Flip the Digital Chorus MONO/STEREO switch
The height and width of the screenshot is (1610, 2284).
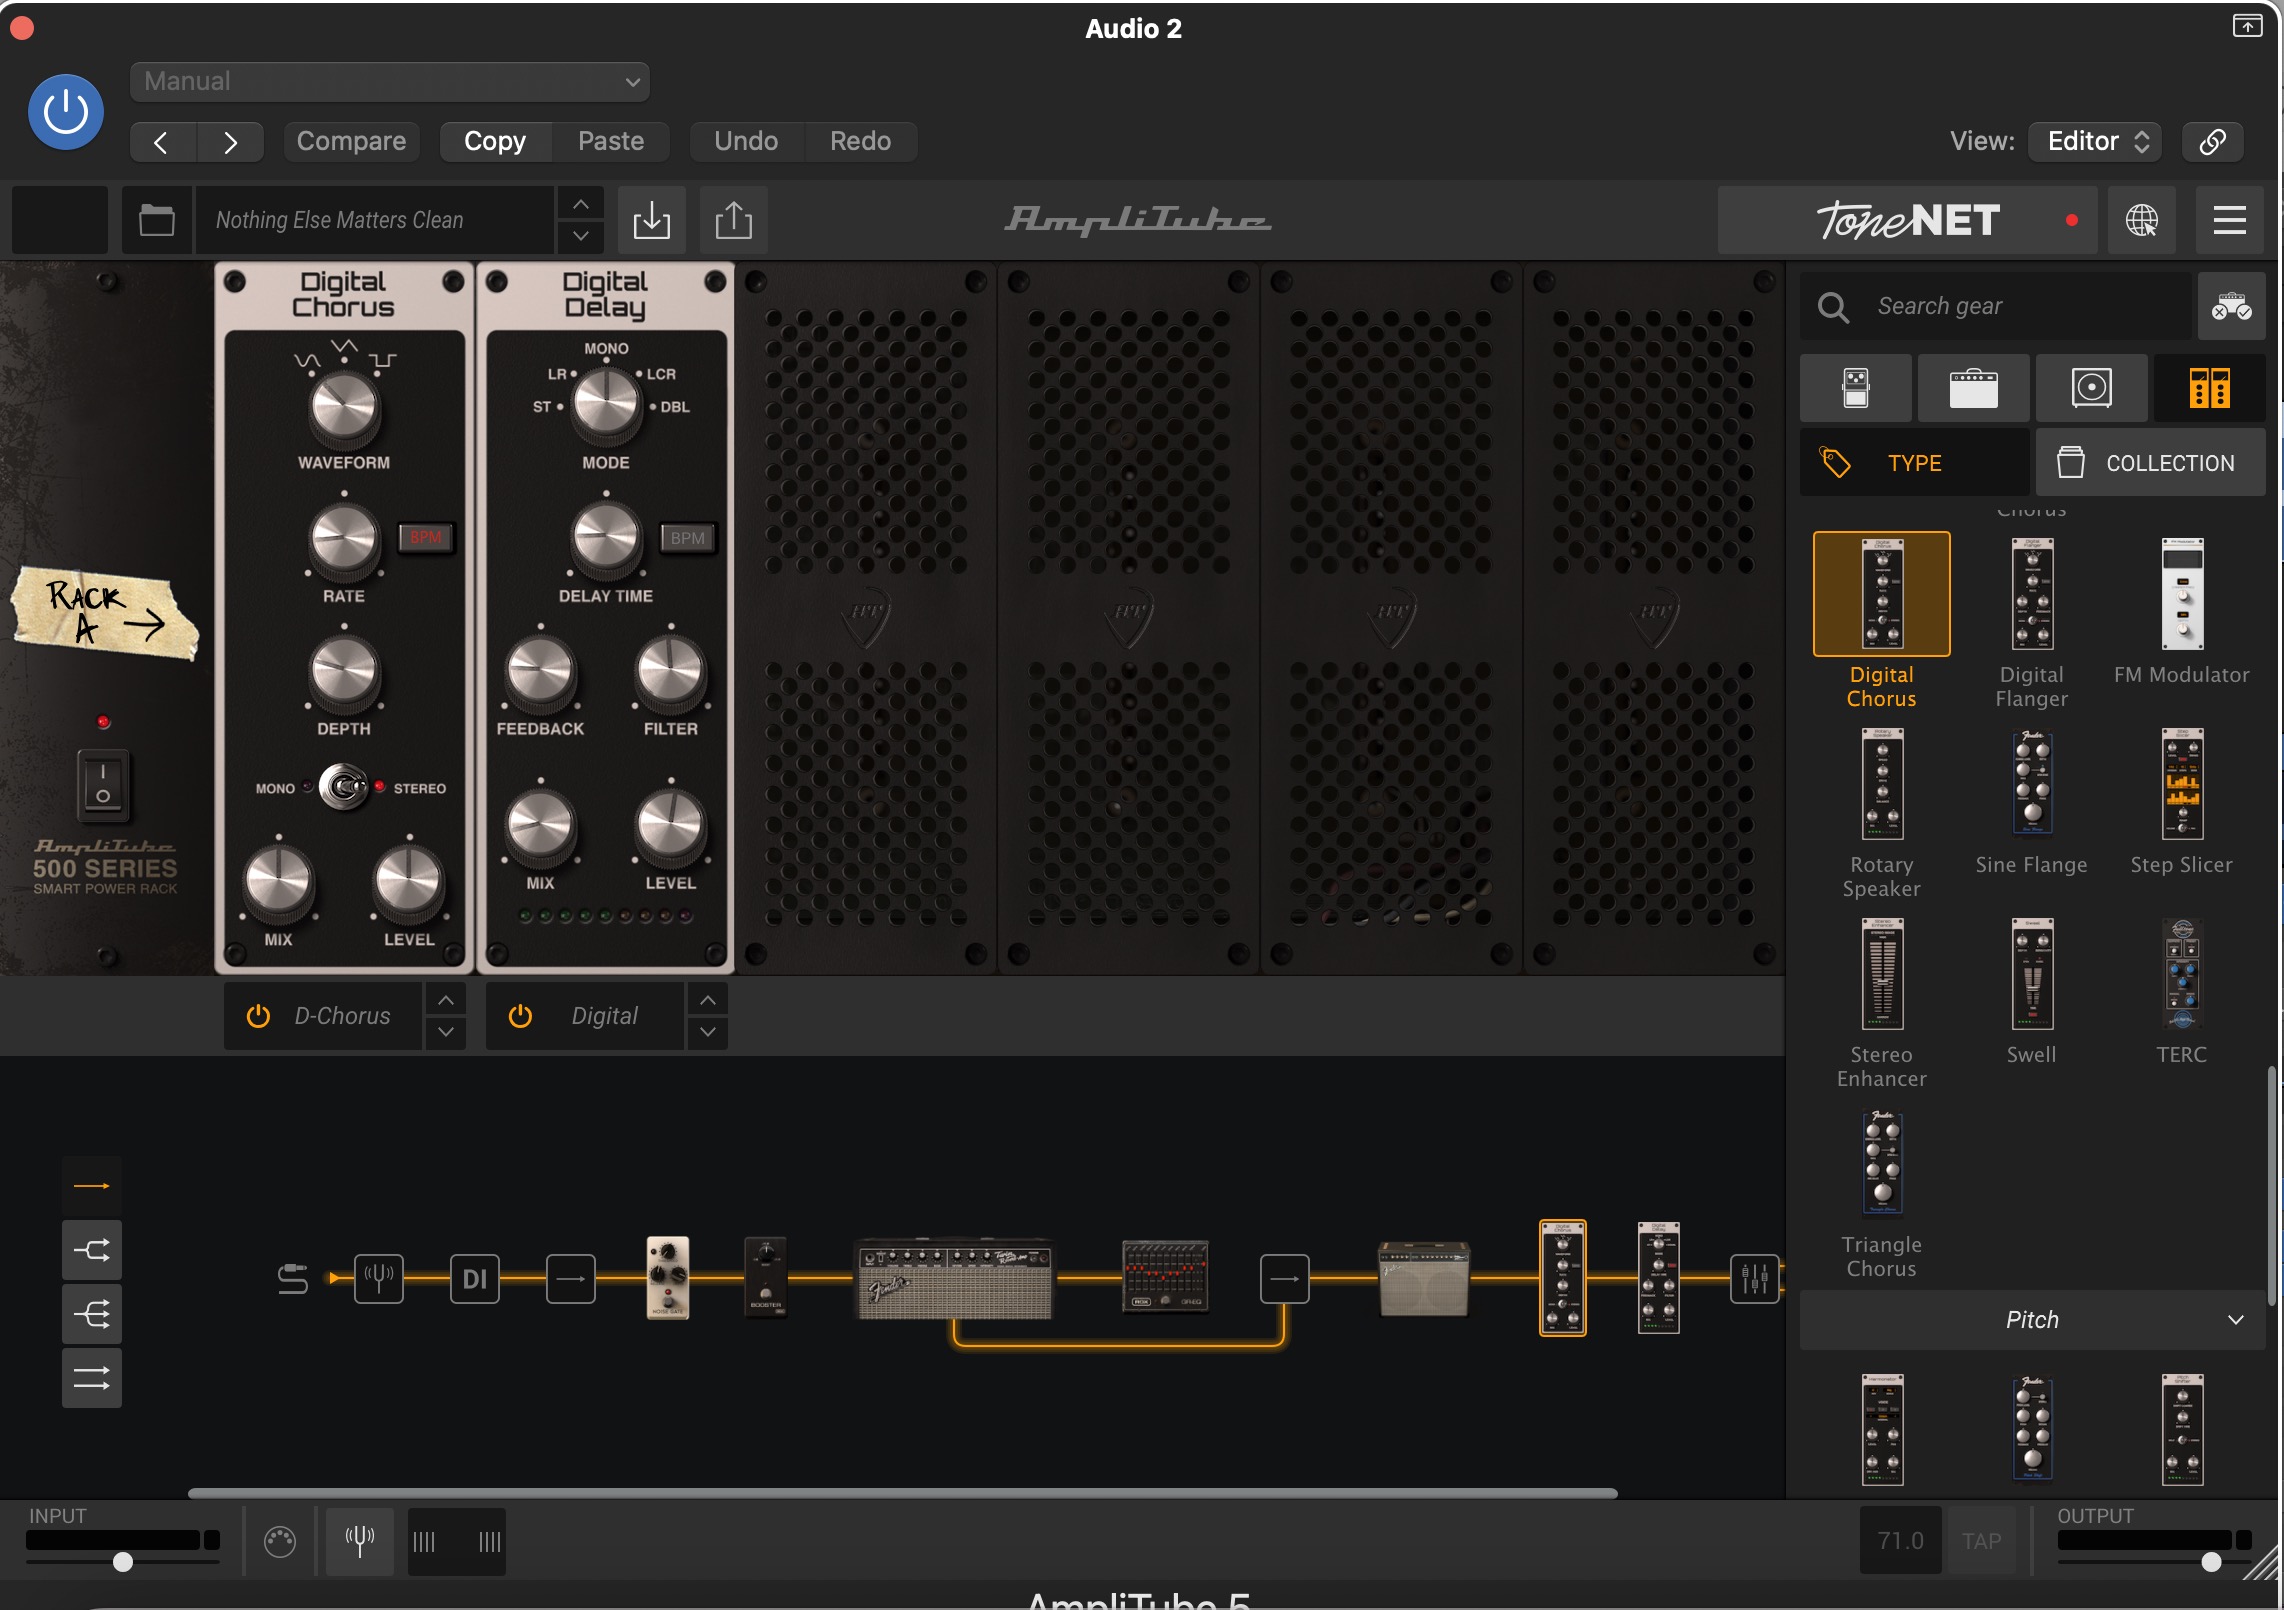[x=343, y=788]
